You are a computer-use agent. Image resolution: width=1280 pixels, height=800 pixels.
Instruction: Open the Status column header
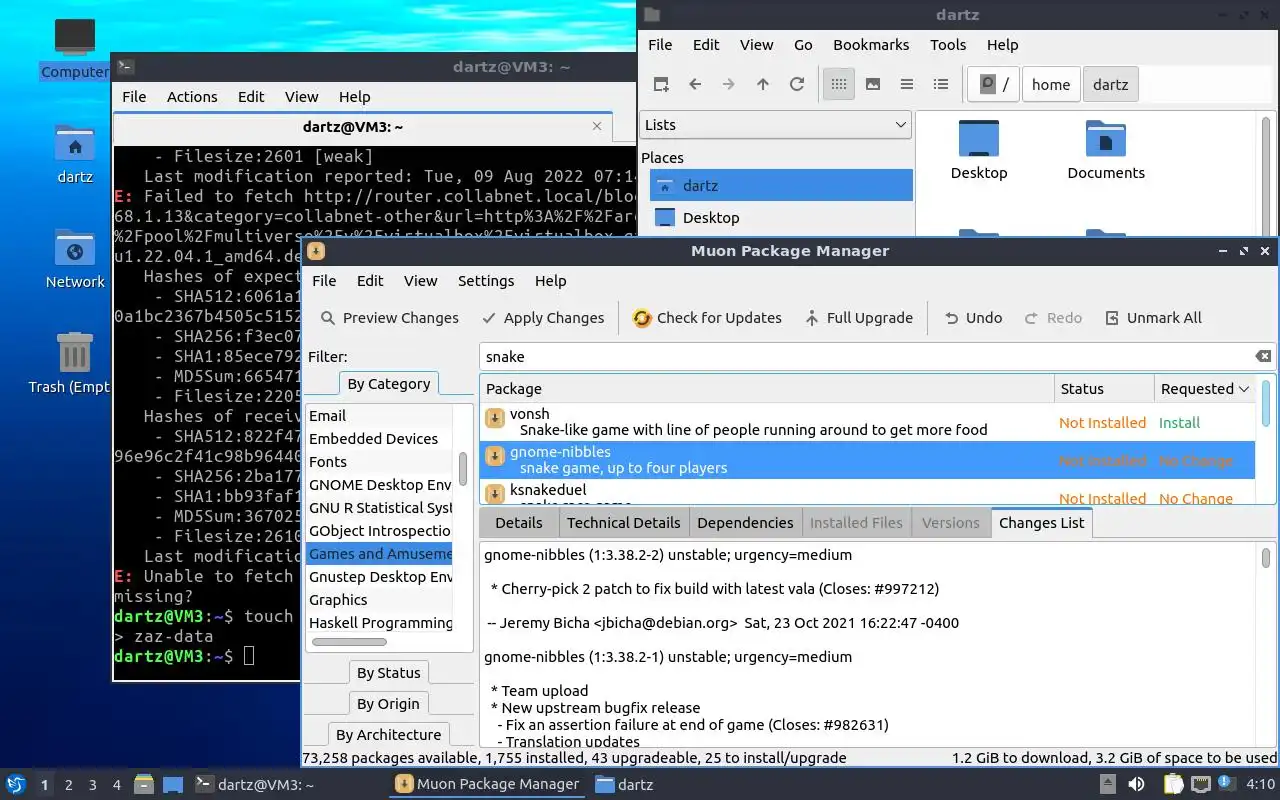point(1103,389)
